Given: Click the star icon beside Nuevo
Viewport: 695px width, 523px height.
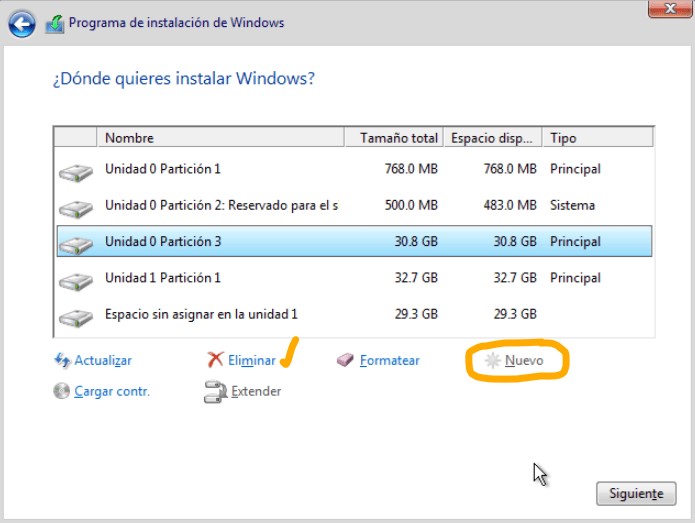Looking at the screenshot, I should 492,360.
